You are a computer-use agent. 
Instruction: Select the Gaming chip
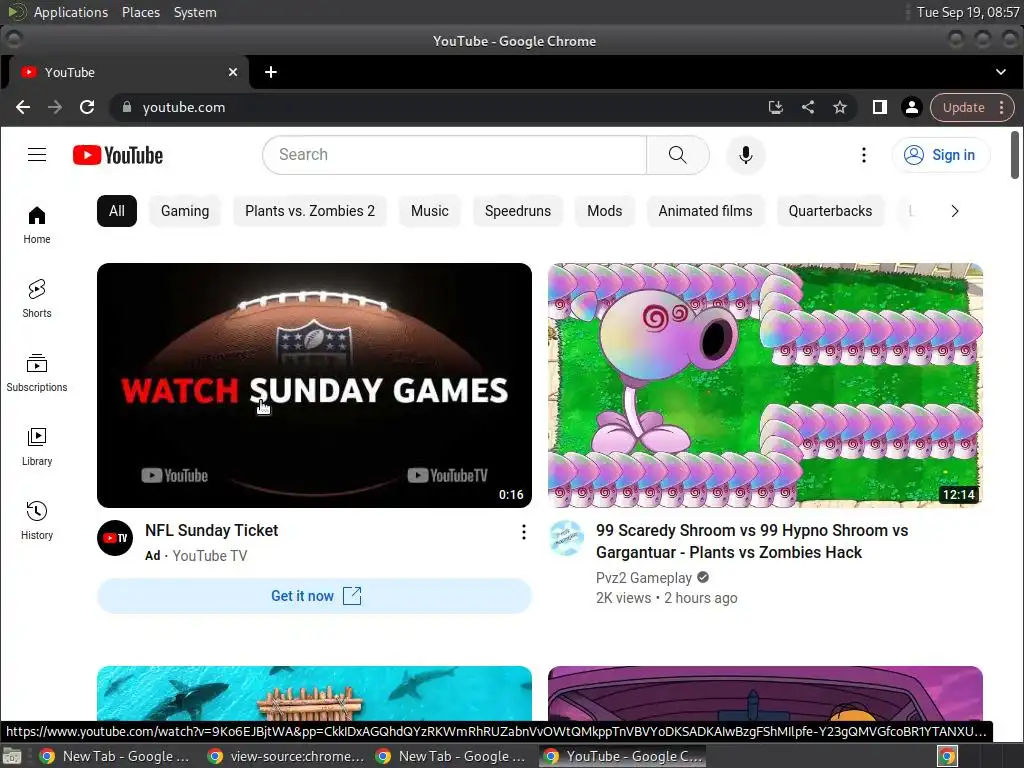pyautogui.click(x=185, y=211)
